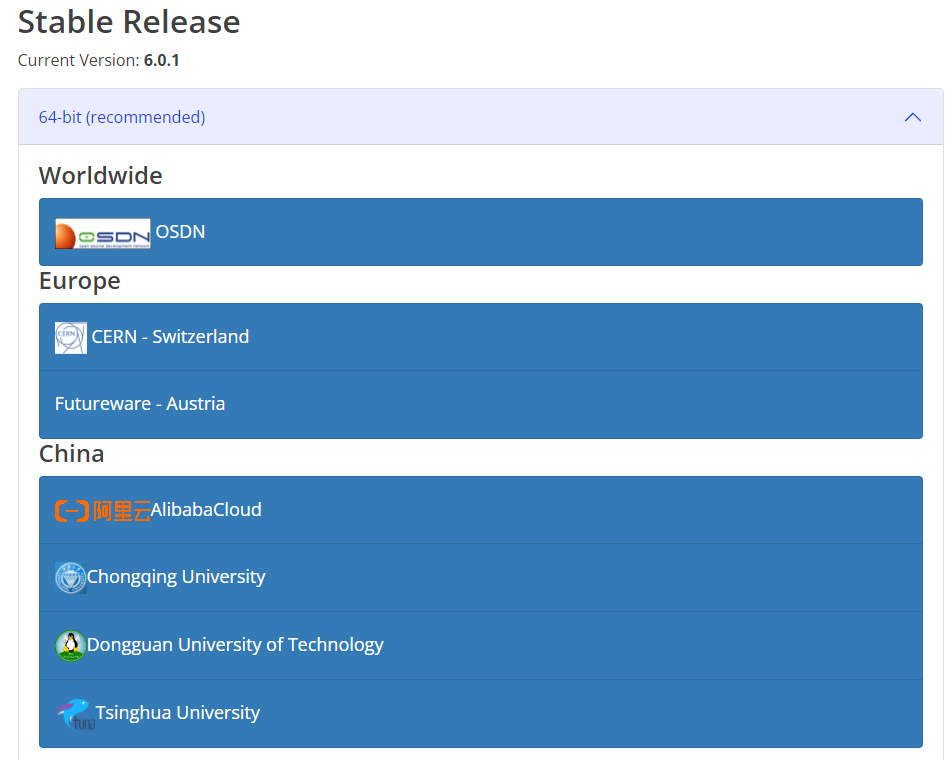Choose the AlibabaCloud mirror text
The height and width of the screenshot is (760, 952).
tap(206, 510)
